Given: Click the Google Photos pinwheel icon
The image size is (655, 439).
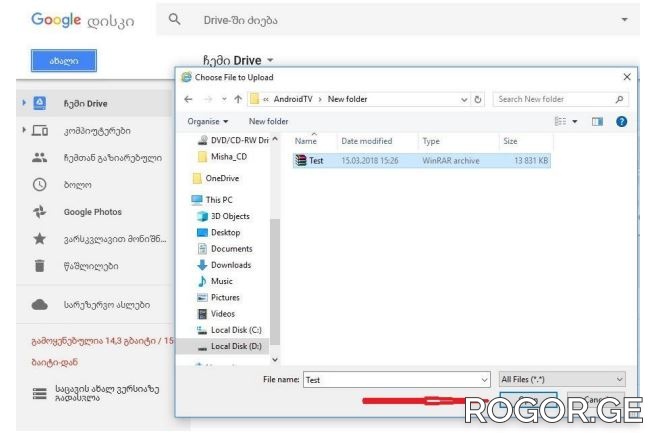Looking at the screenshot, I should 40,212.
